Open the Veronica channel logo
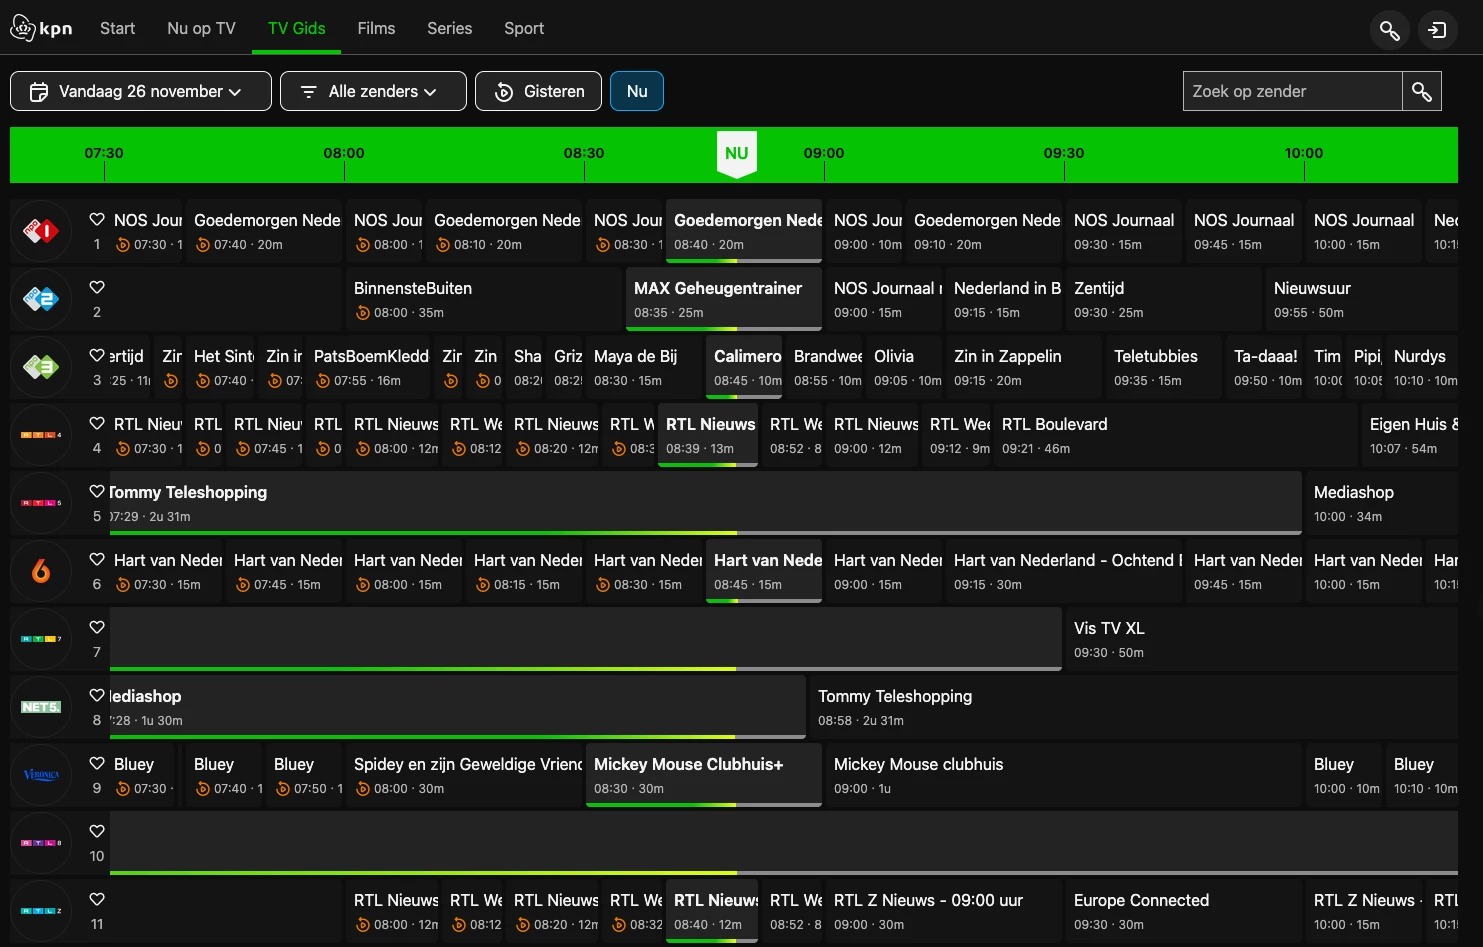This screenshot has width=1483, height=947. pos(41,775)
